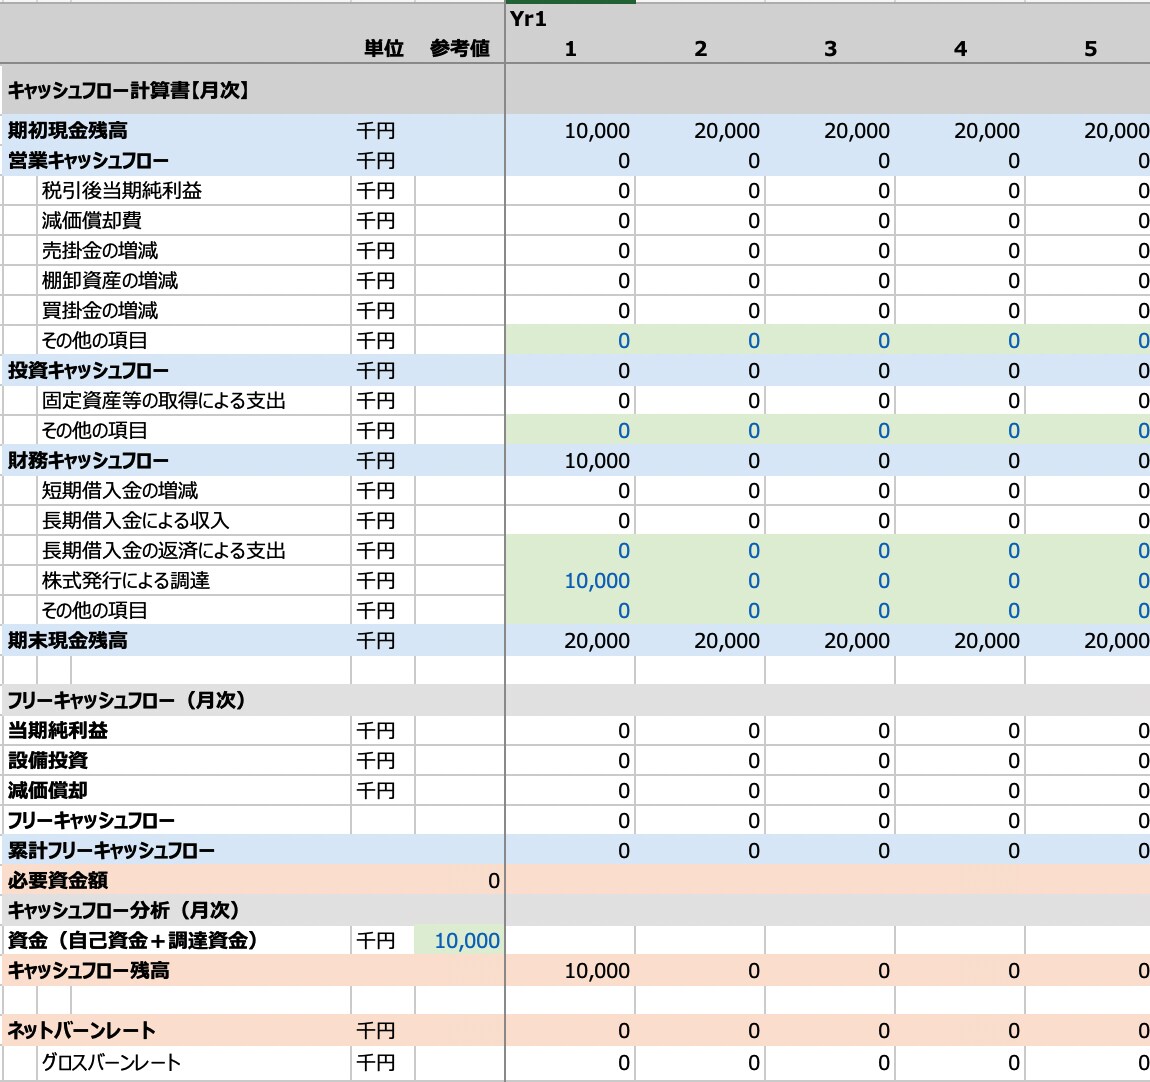Click 期末現金残高 value 20,000 in month 1
1150x1082 pixels.
tap(597, 640)
